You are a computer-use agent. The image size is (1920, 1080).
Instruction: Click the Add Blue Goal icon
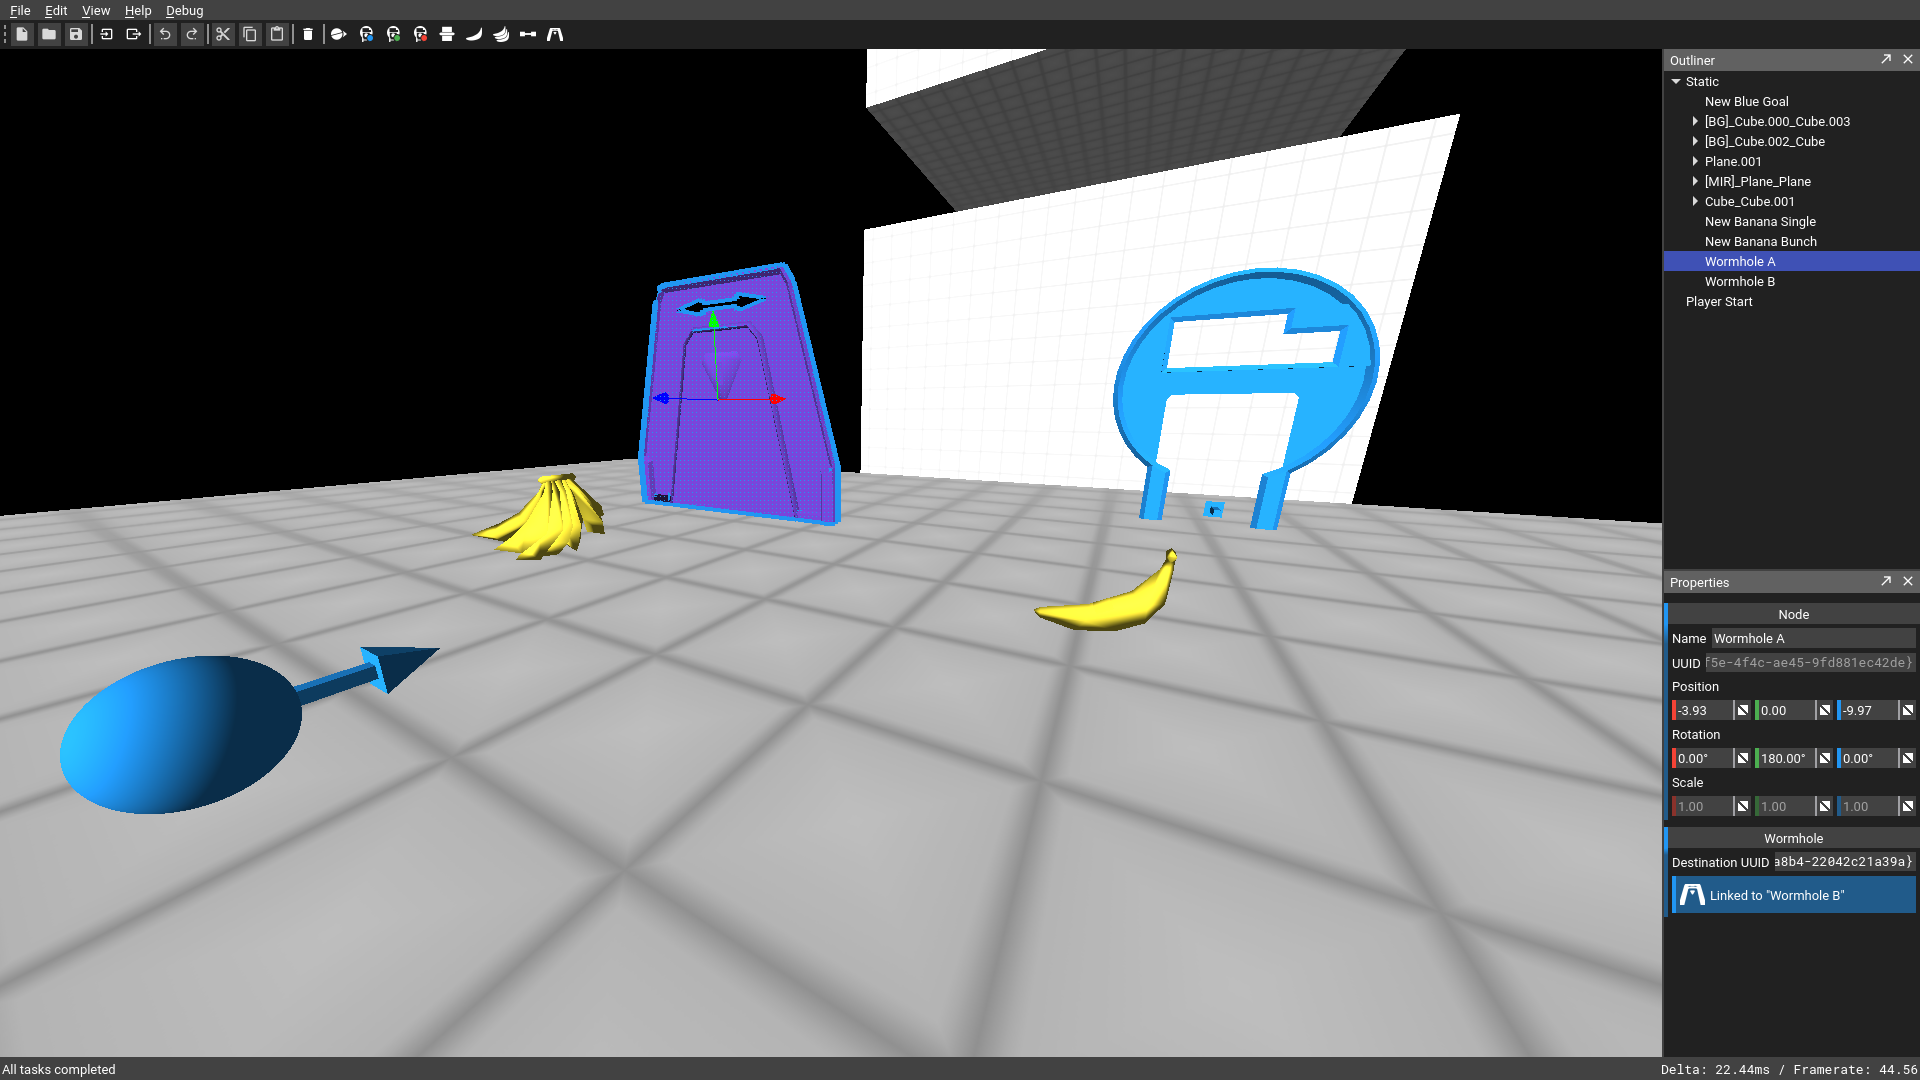tap(366, 34)
